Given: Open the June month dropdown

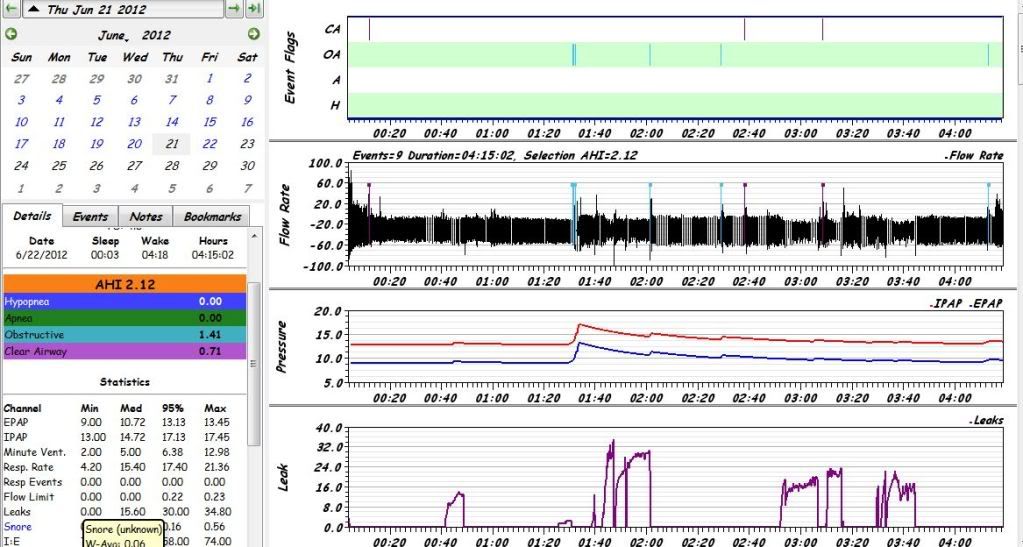Looking at the screenshot, I should pos(114,36).
